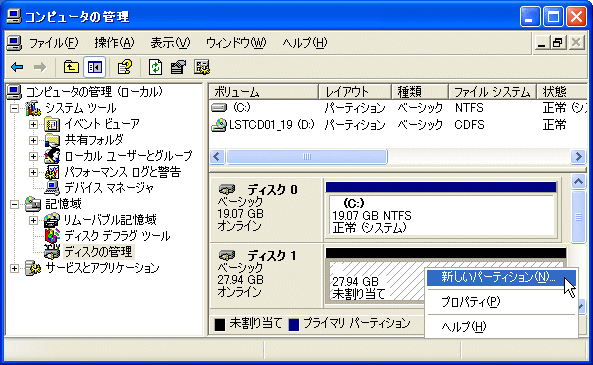Minimize the inner MDI child window
The image size is (593, 365).
pos(542,42)
